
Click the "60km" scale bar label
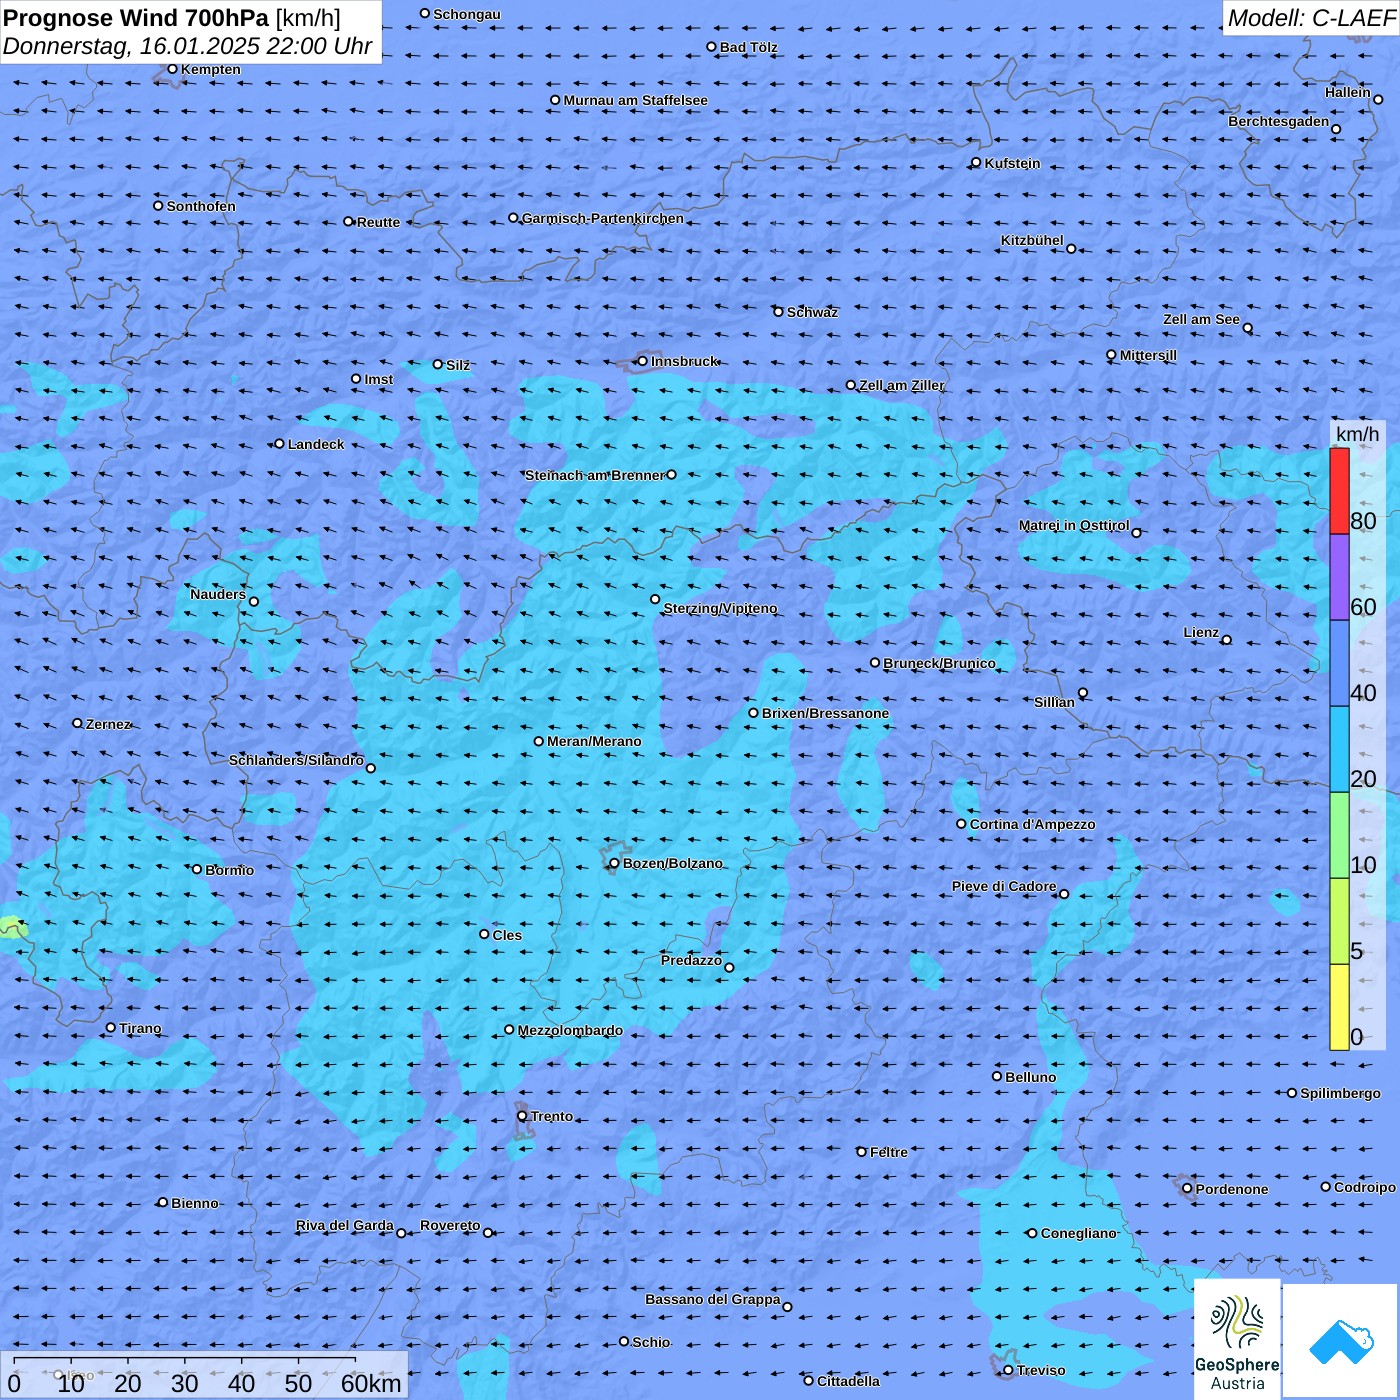click(371, 1384)
